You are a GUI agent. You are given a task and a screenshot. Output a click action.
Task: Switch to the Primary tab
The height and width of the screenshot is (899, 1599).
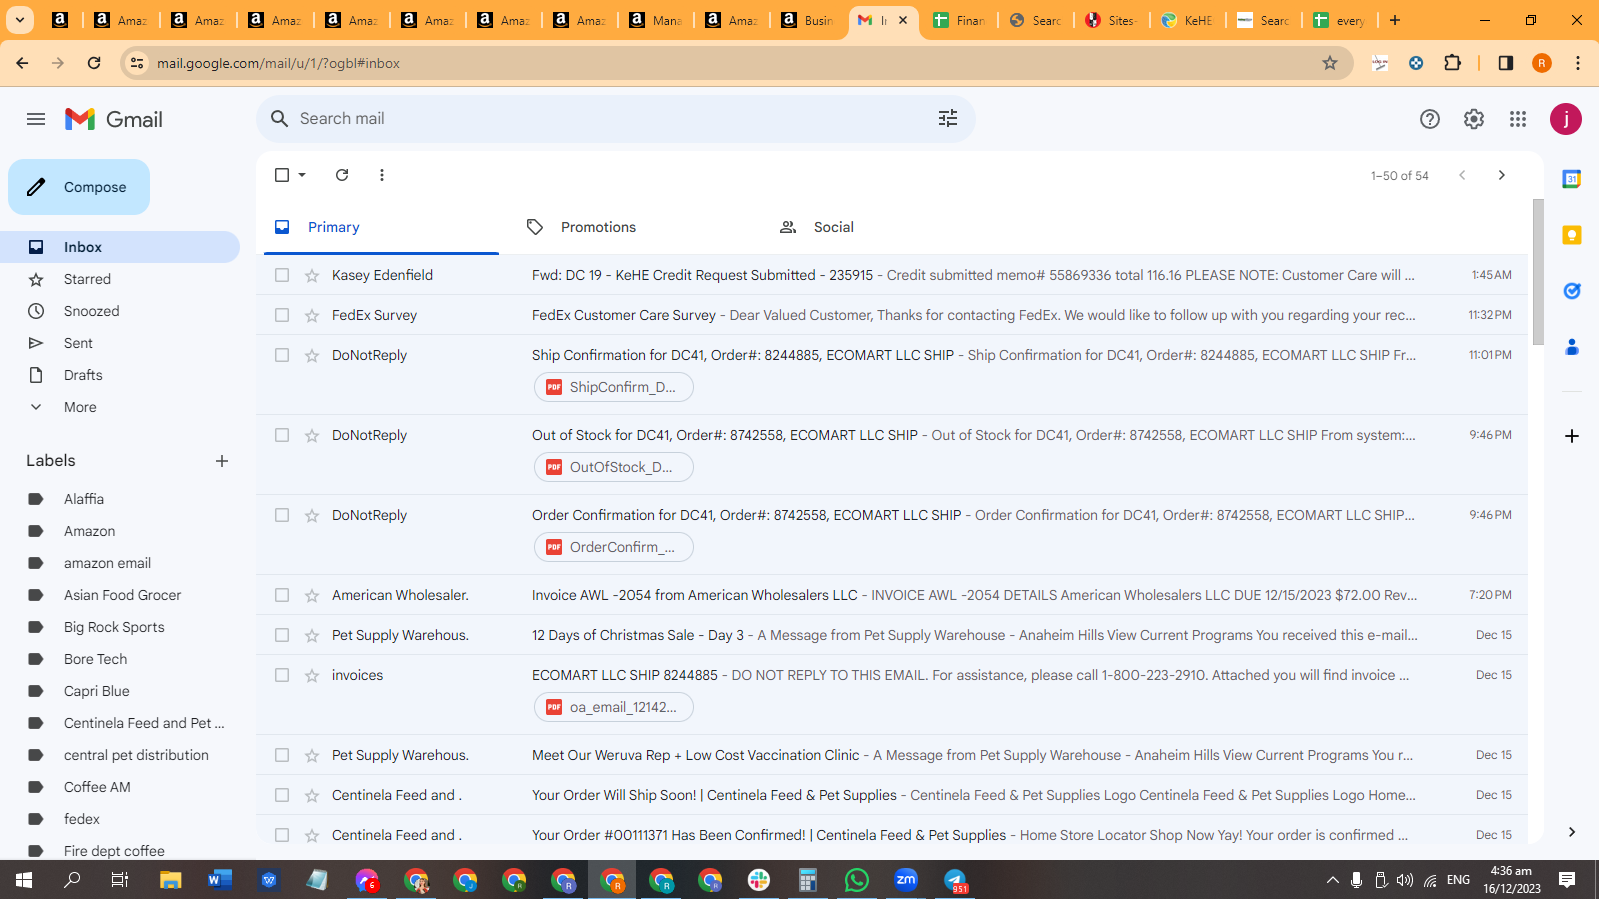point(382,227)
